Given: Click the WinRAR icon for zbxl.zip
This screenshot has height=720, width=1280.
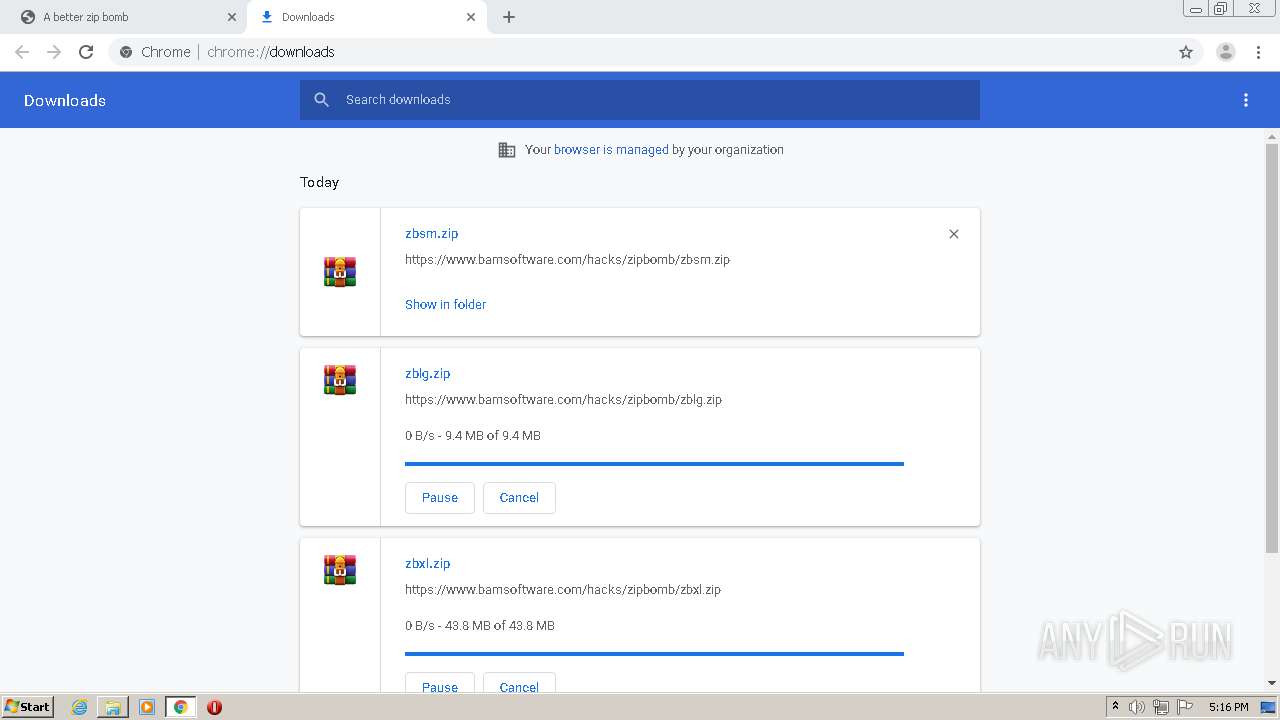Looking at the screenshot, I should [x=340, y=570].
